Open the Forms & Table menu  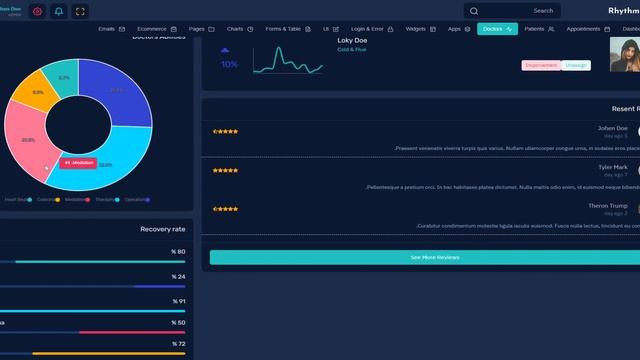[x=288, y=29]
